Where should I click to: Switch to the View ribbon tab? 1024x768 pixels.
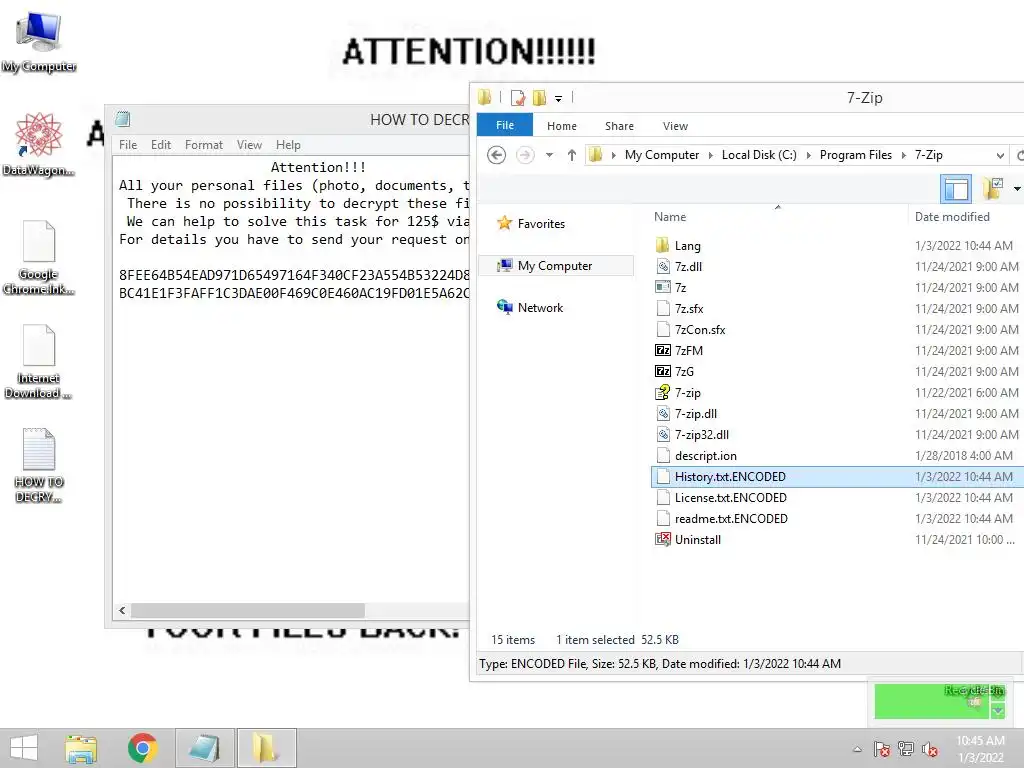pos(675,126)
